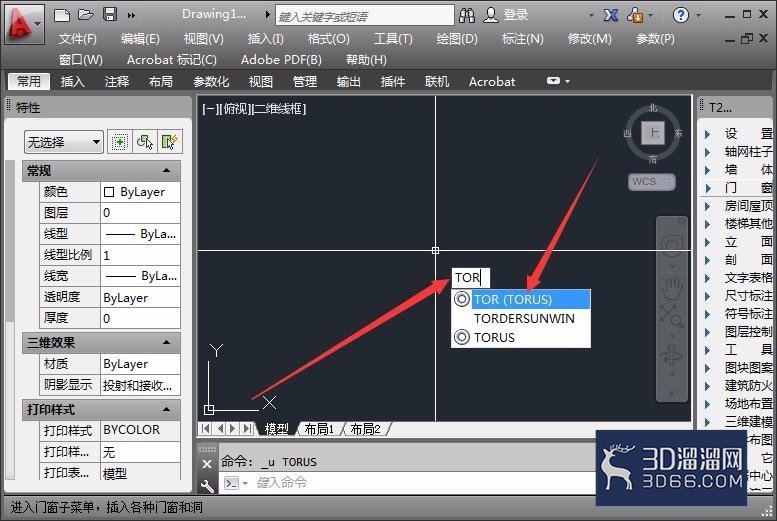777x521 pixels.
Task: Open the 参数(P) menu
Action: (x=655, y=39)
